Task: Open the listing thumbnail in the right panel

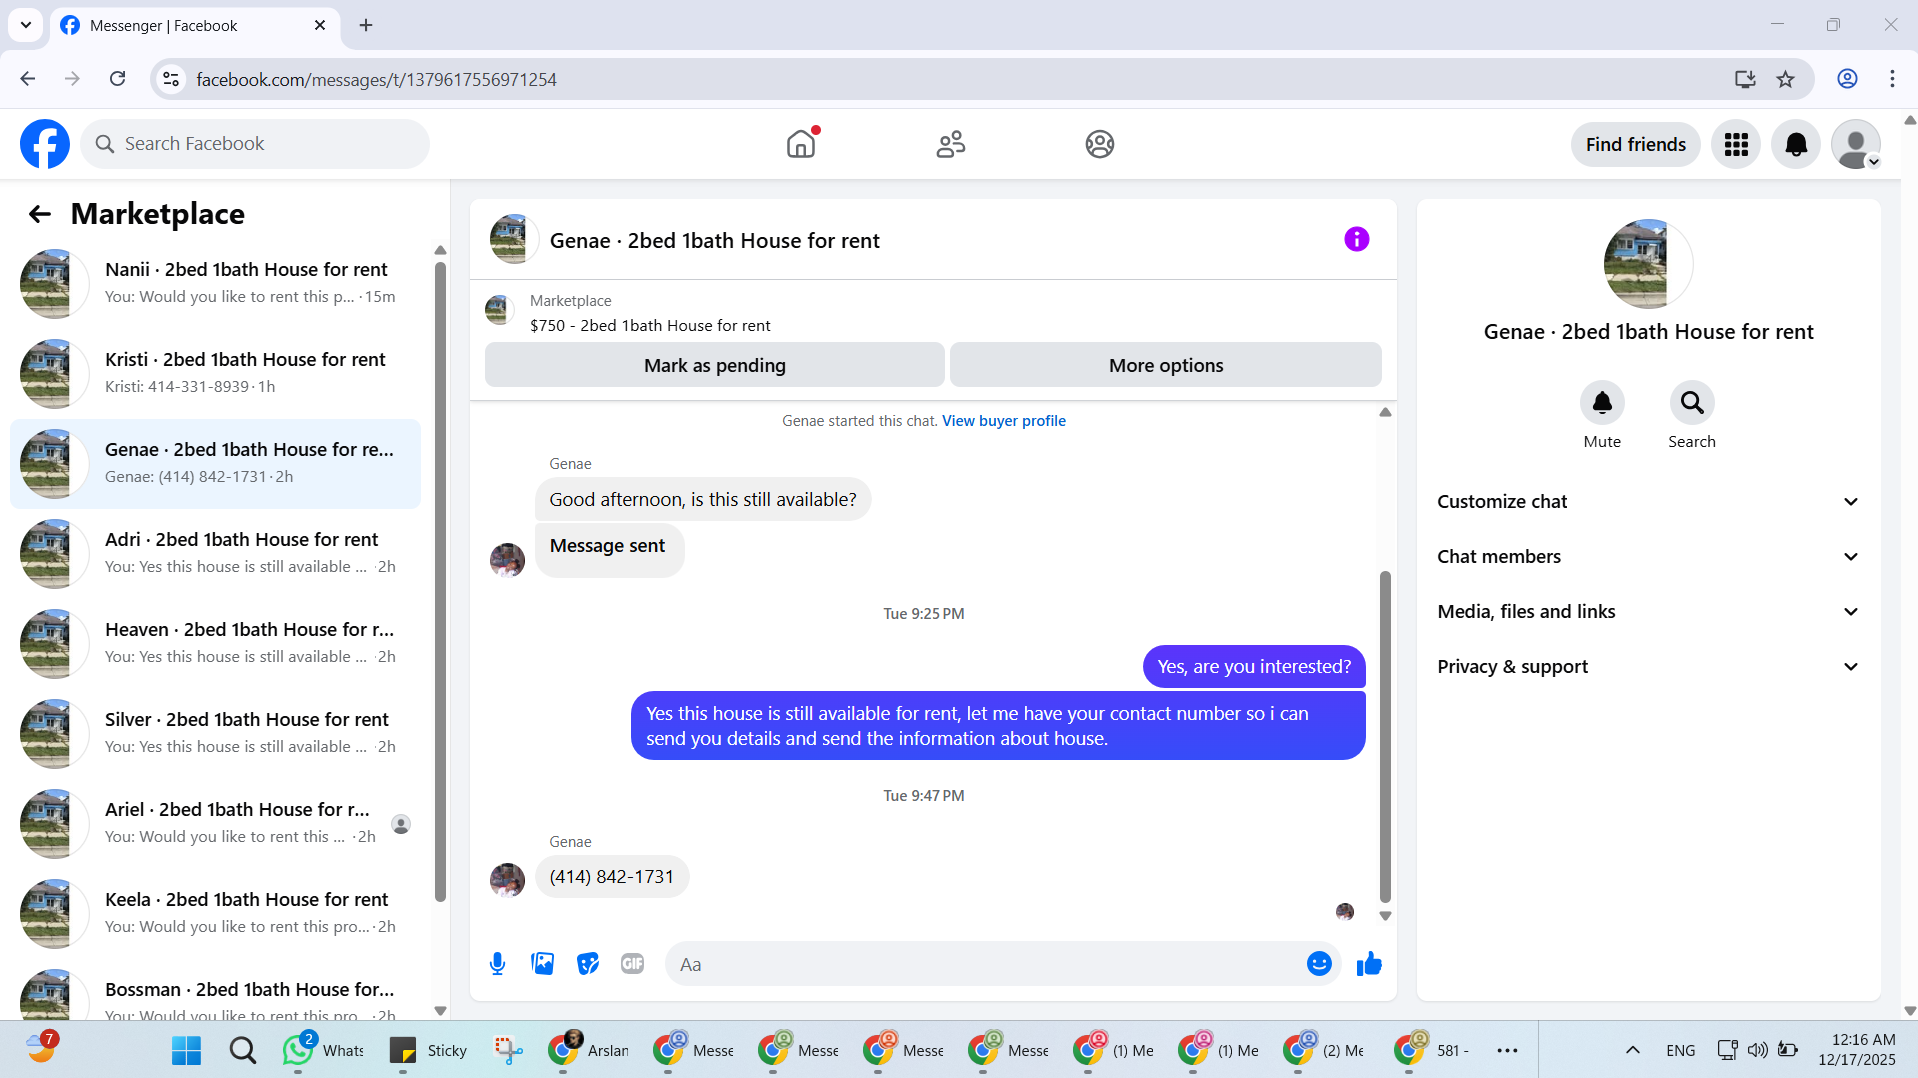Action: click(x=1648, y=264)
